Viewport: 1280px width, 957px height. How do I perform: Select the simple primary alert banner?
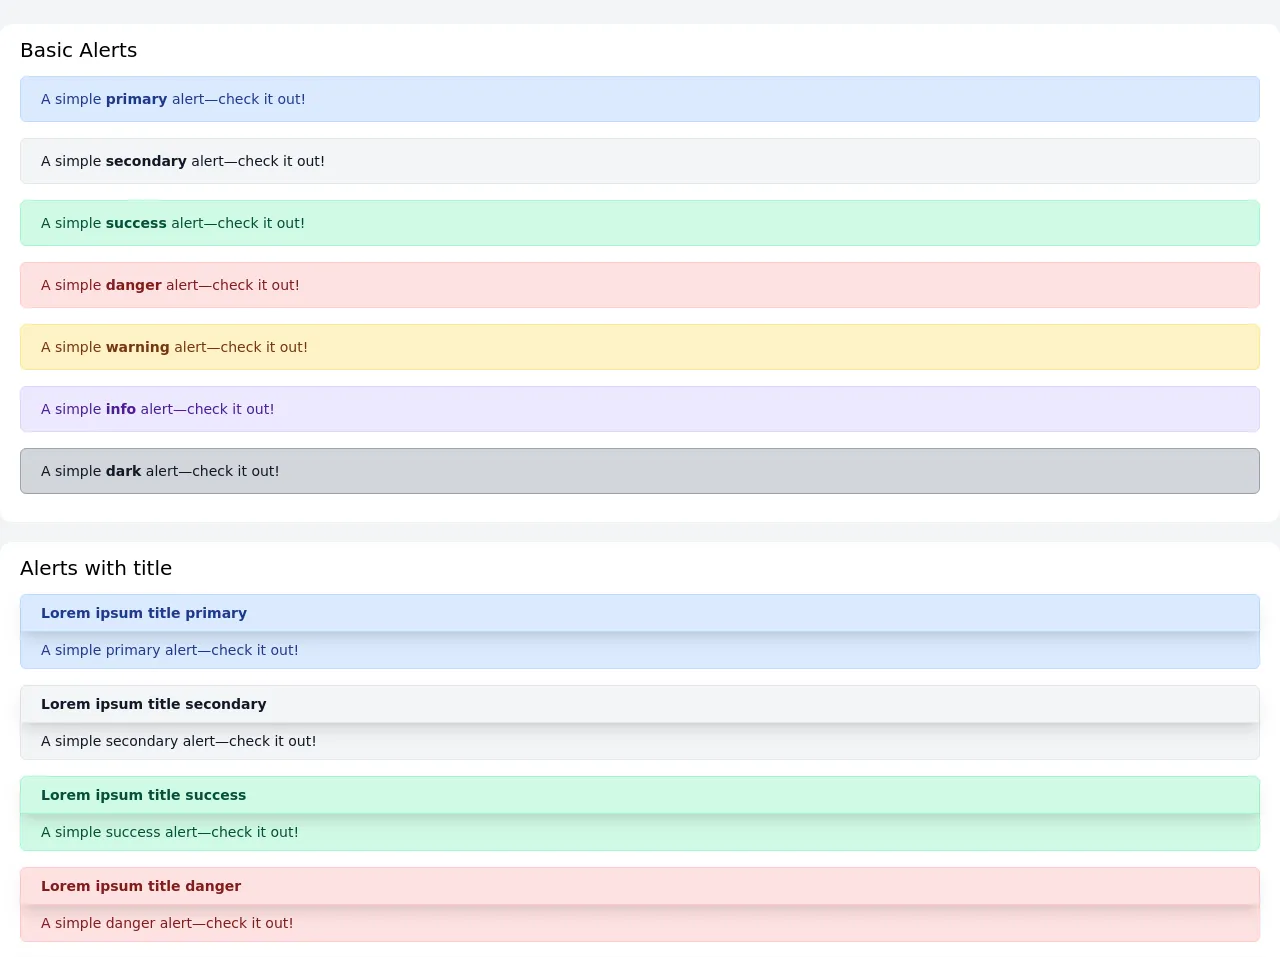click(x=640, y=99)
